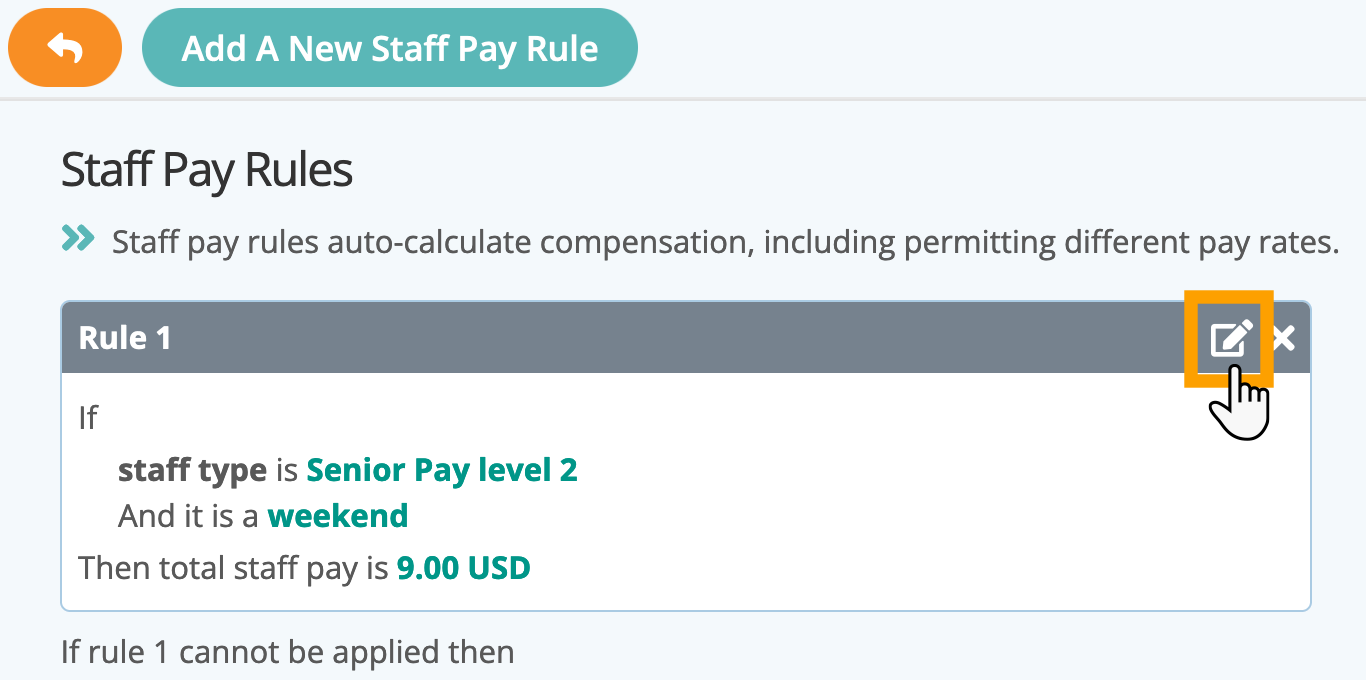The width and height of the screenshot is (1366, 680).
Task: Click the gray Rule 1 header bar
Action: tap(686, 338)
